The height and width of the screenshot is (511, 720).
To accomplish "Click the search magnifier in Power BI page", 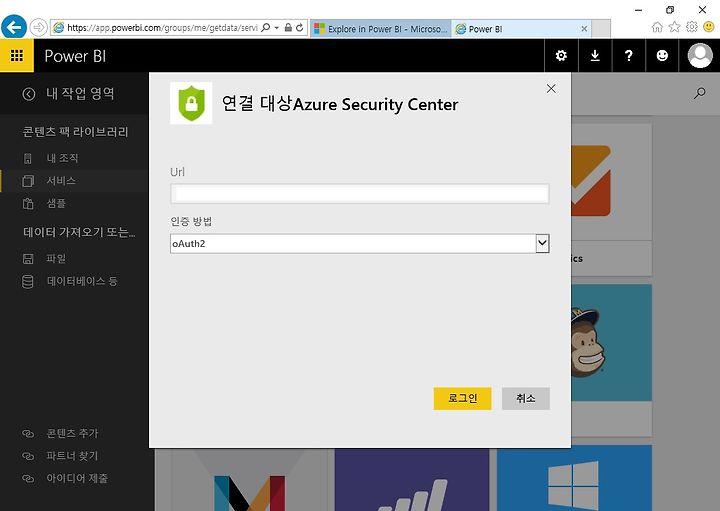I will 699,94.
